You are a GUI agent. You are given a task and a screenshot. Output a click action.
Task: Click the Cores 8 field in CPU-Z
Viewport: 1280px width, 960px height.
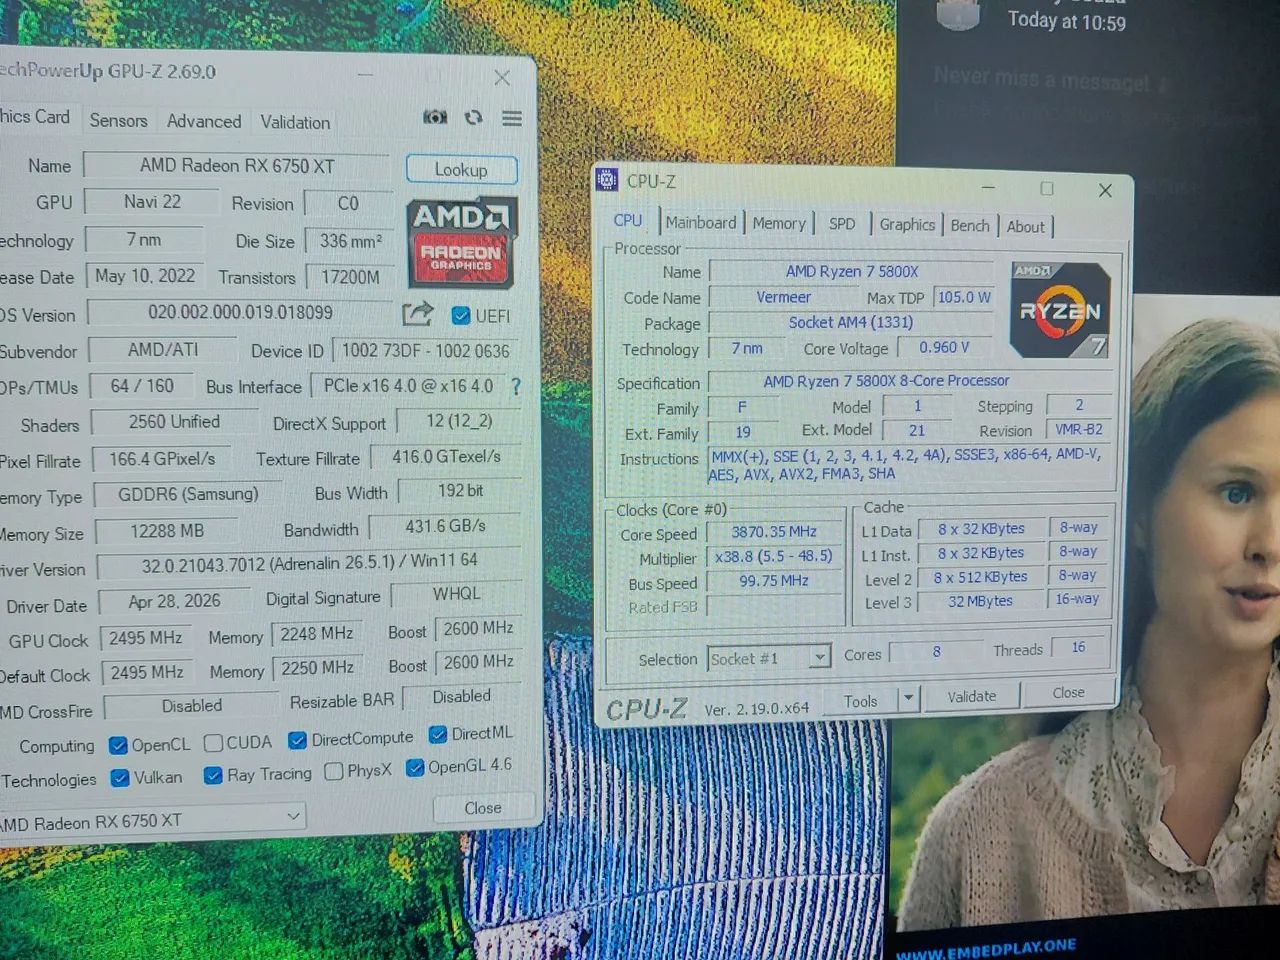pyautogui.click(x=936, y=651)
